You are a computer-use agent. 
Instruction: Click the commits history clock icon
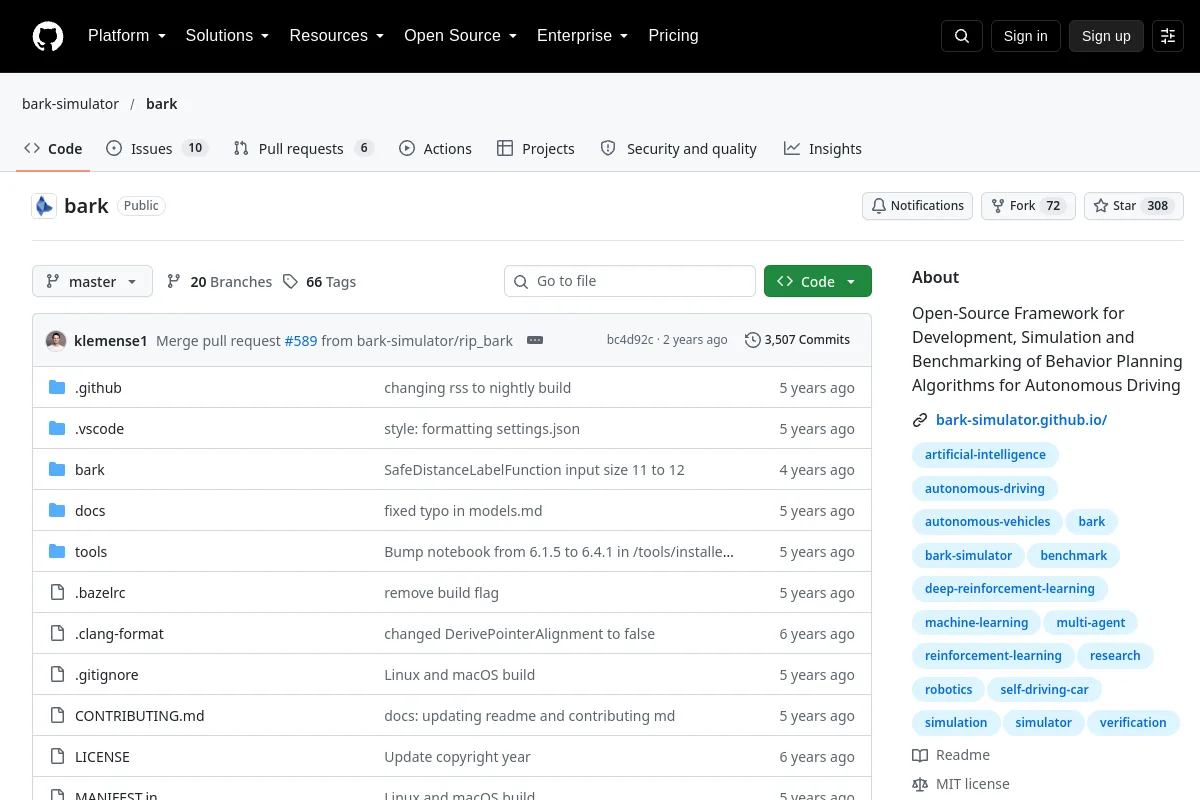tap(753, 340)
